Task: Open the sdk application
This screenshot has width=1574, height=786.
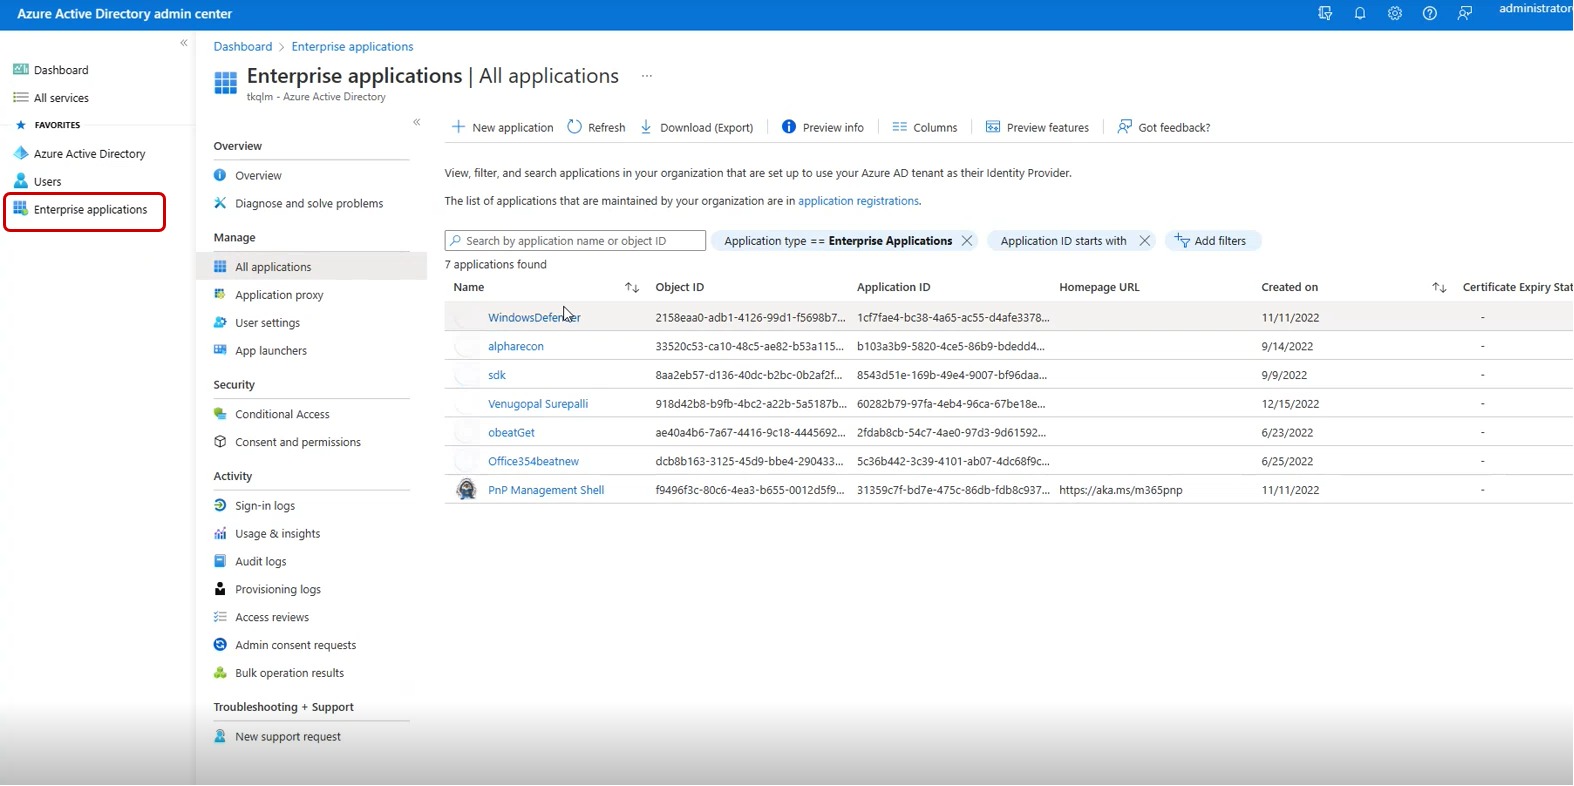Action: click(x=497, y=376)
